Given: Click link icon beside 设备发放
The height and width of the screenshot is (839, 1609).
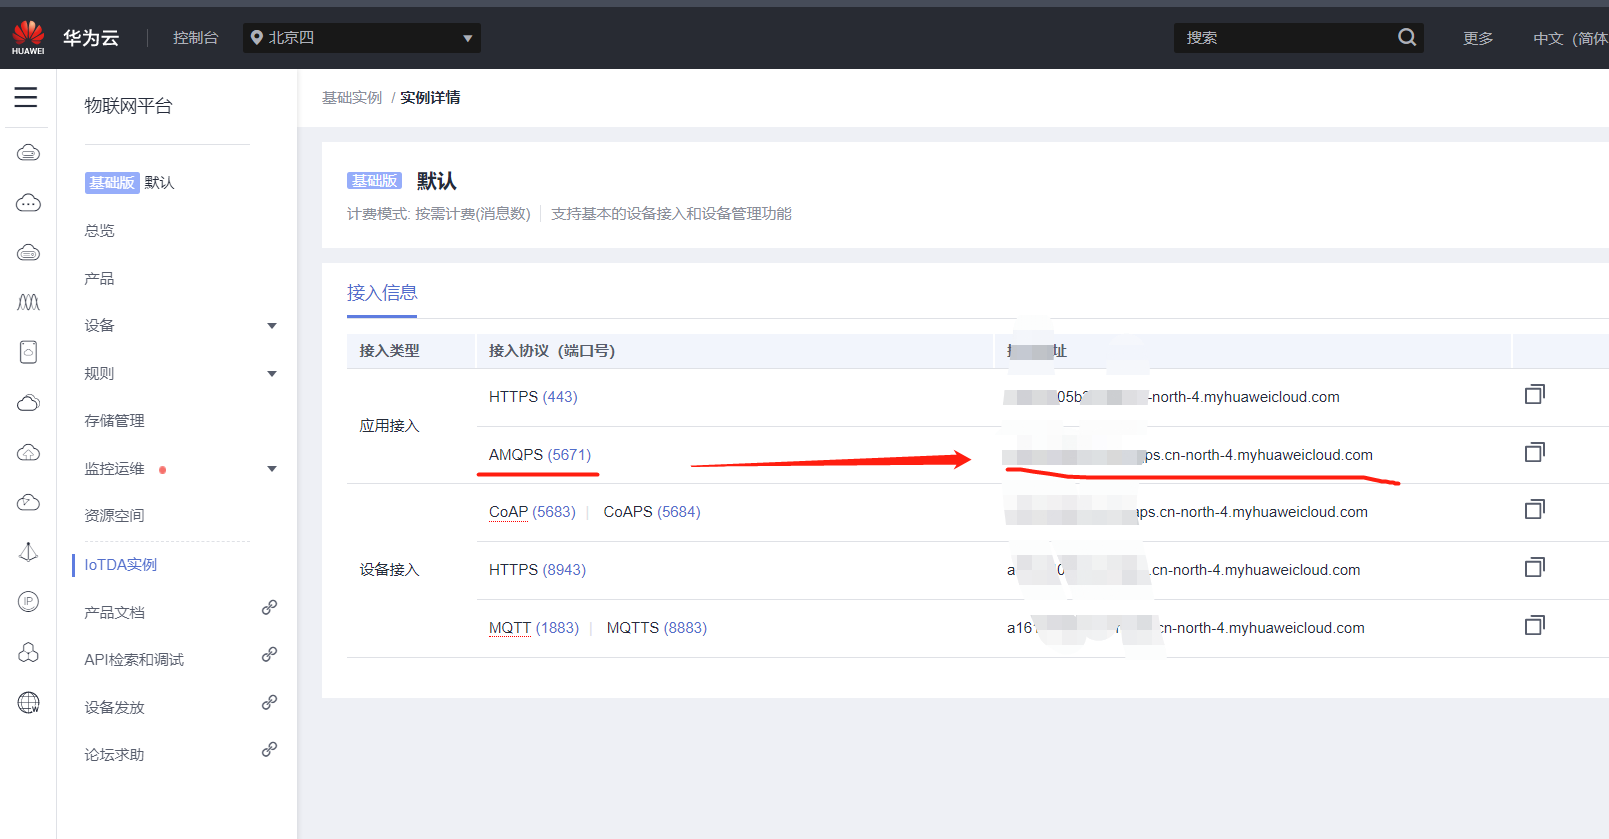Looking at the screenshot, I should pyautogui.click(x=269, y=702).
